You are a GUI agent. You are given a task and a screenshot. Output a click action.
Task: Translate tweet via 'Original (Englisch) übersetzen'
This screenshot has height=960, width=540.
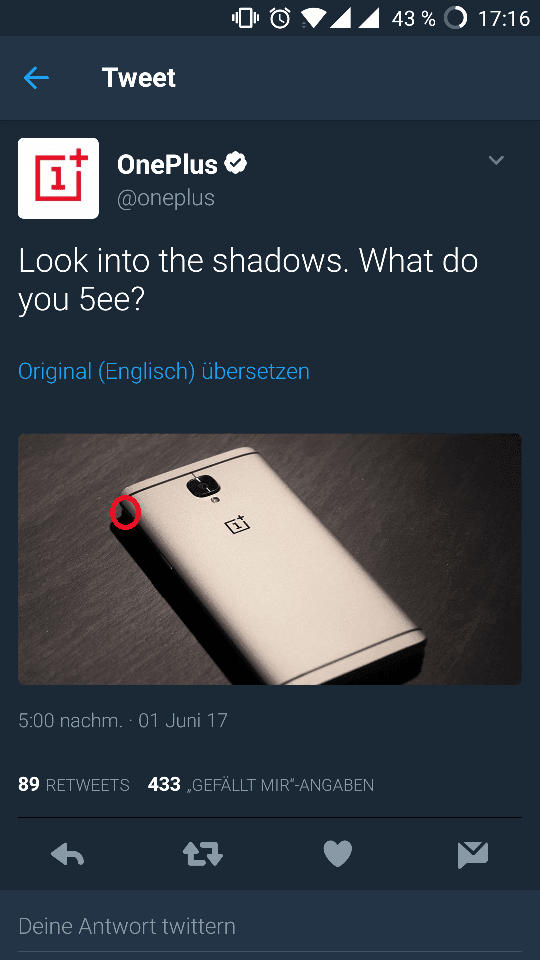tap(164, 372)
